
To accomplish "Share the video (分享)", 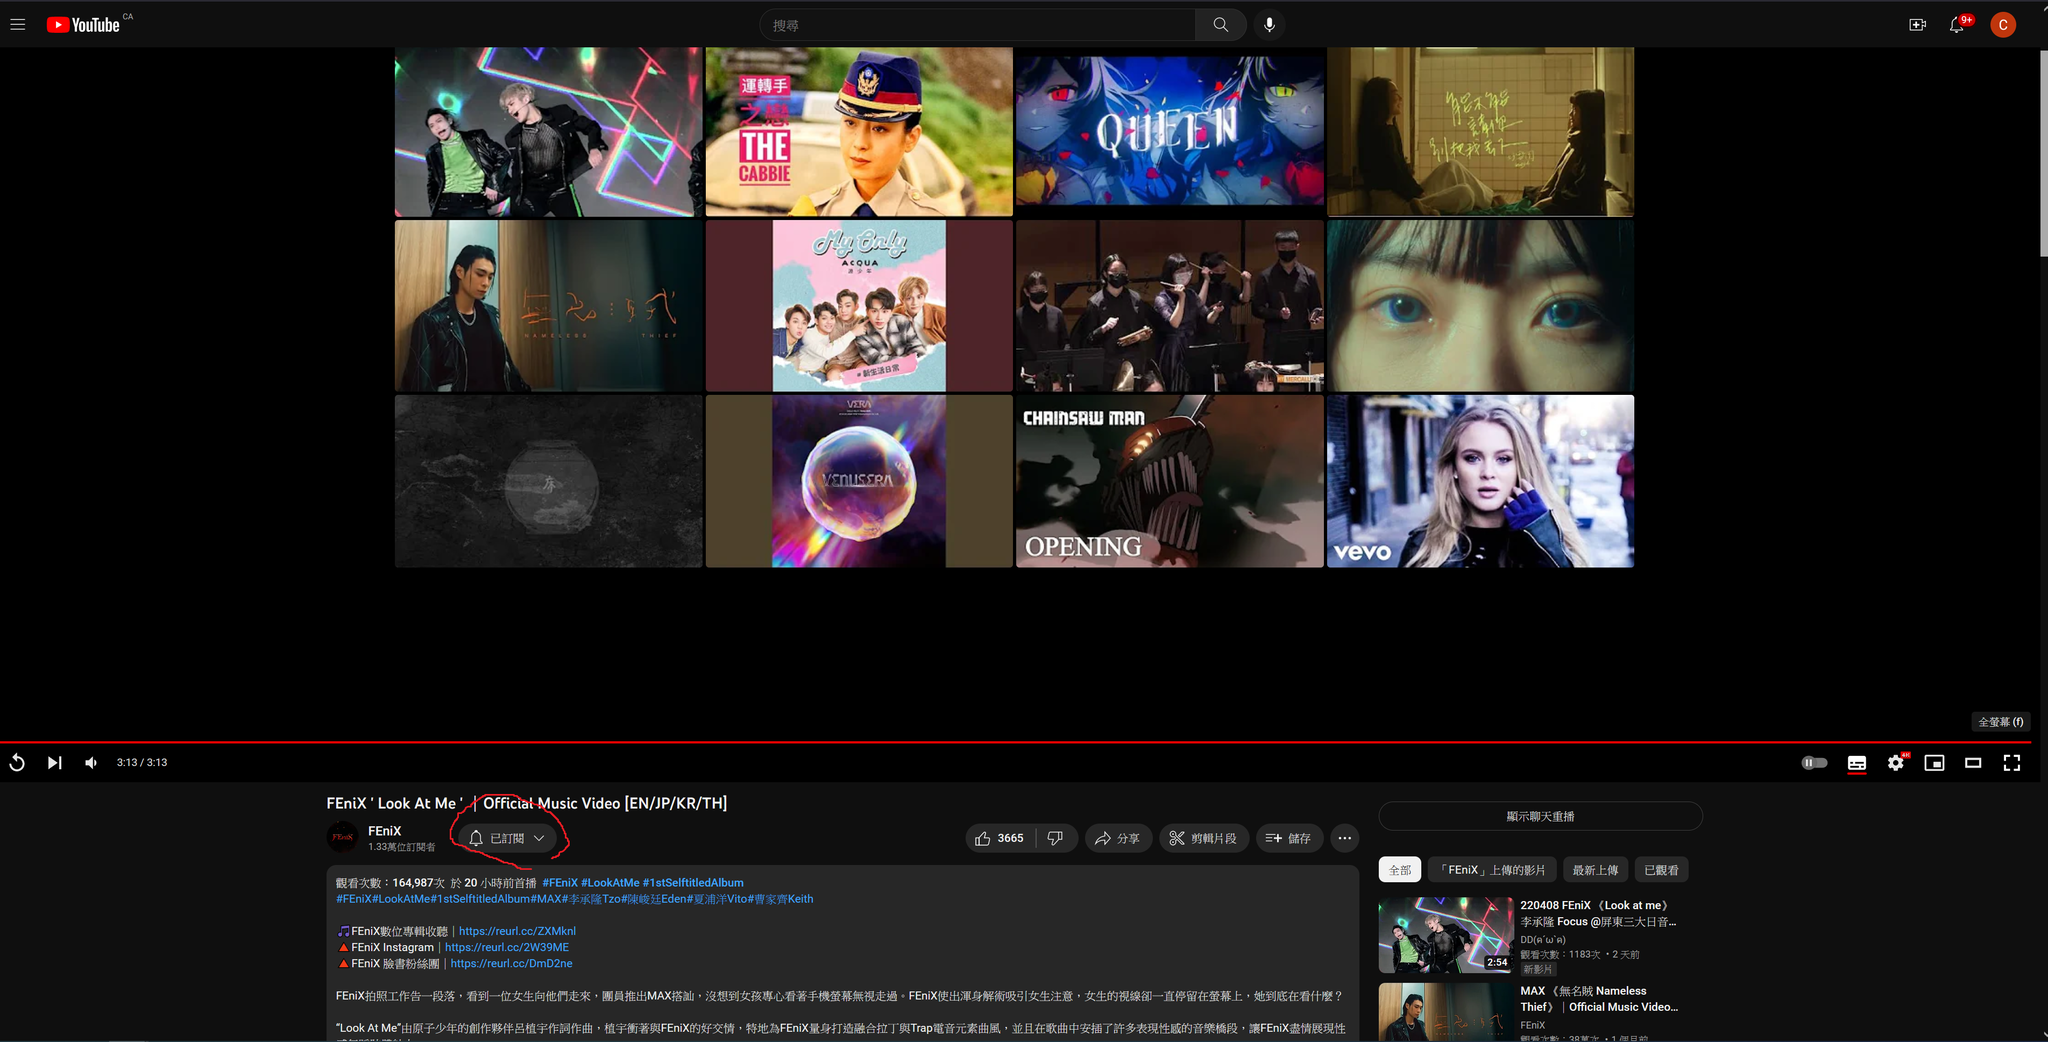I will (x=1118, y=838).
